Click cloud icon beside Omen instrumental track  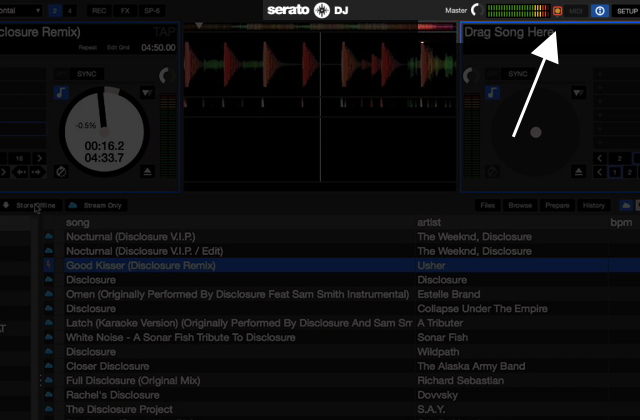[x=49, y=294]
